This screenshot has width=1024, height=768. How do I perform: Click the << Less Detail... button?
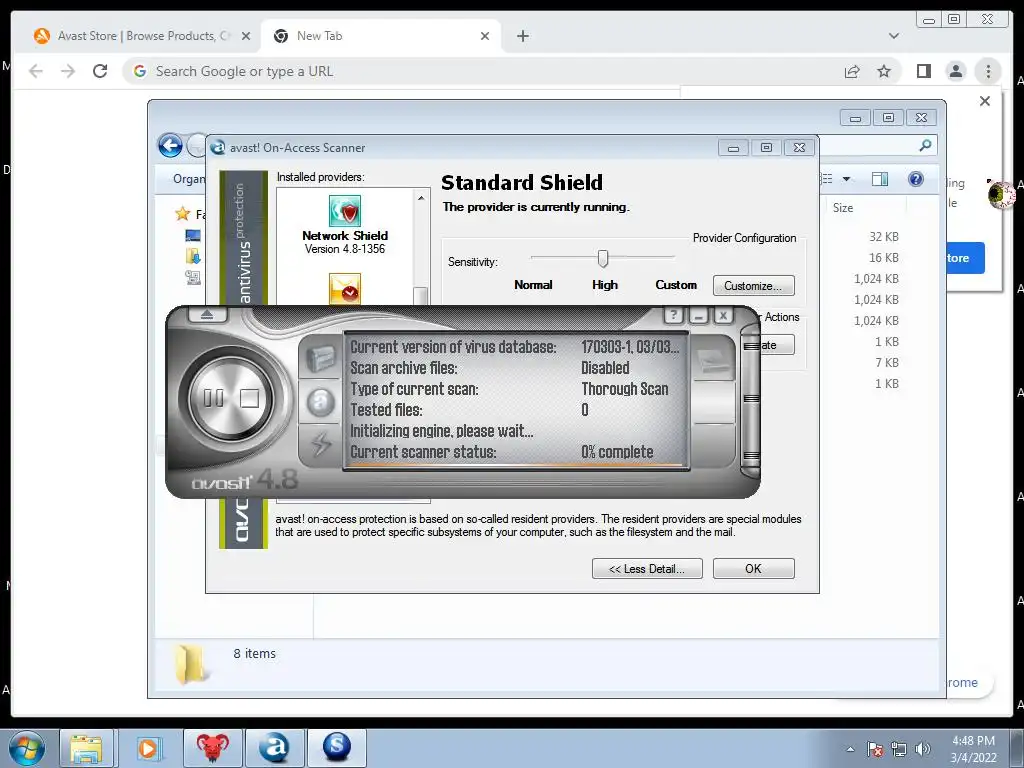click(647, 568)
